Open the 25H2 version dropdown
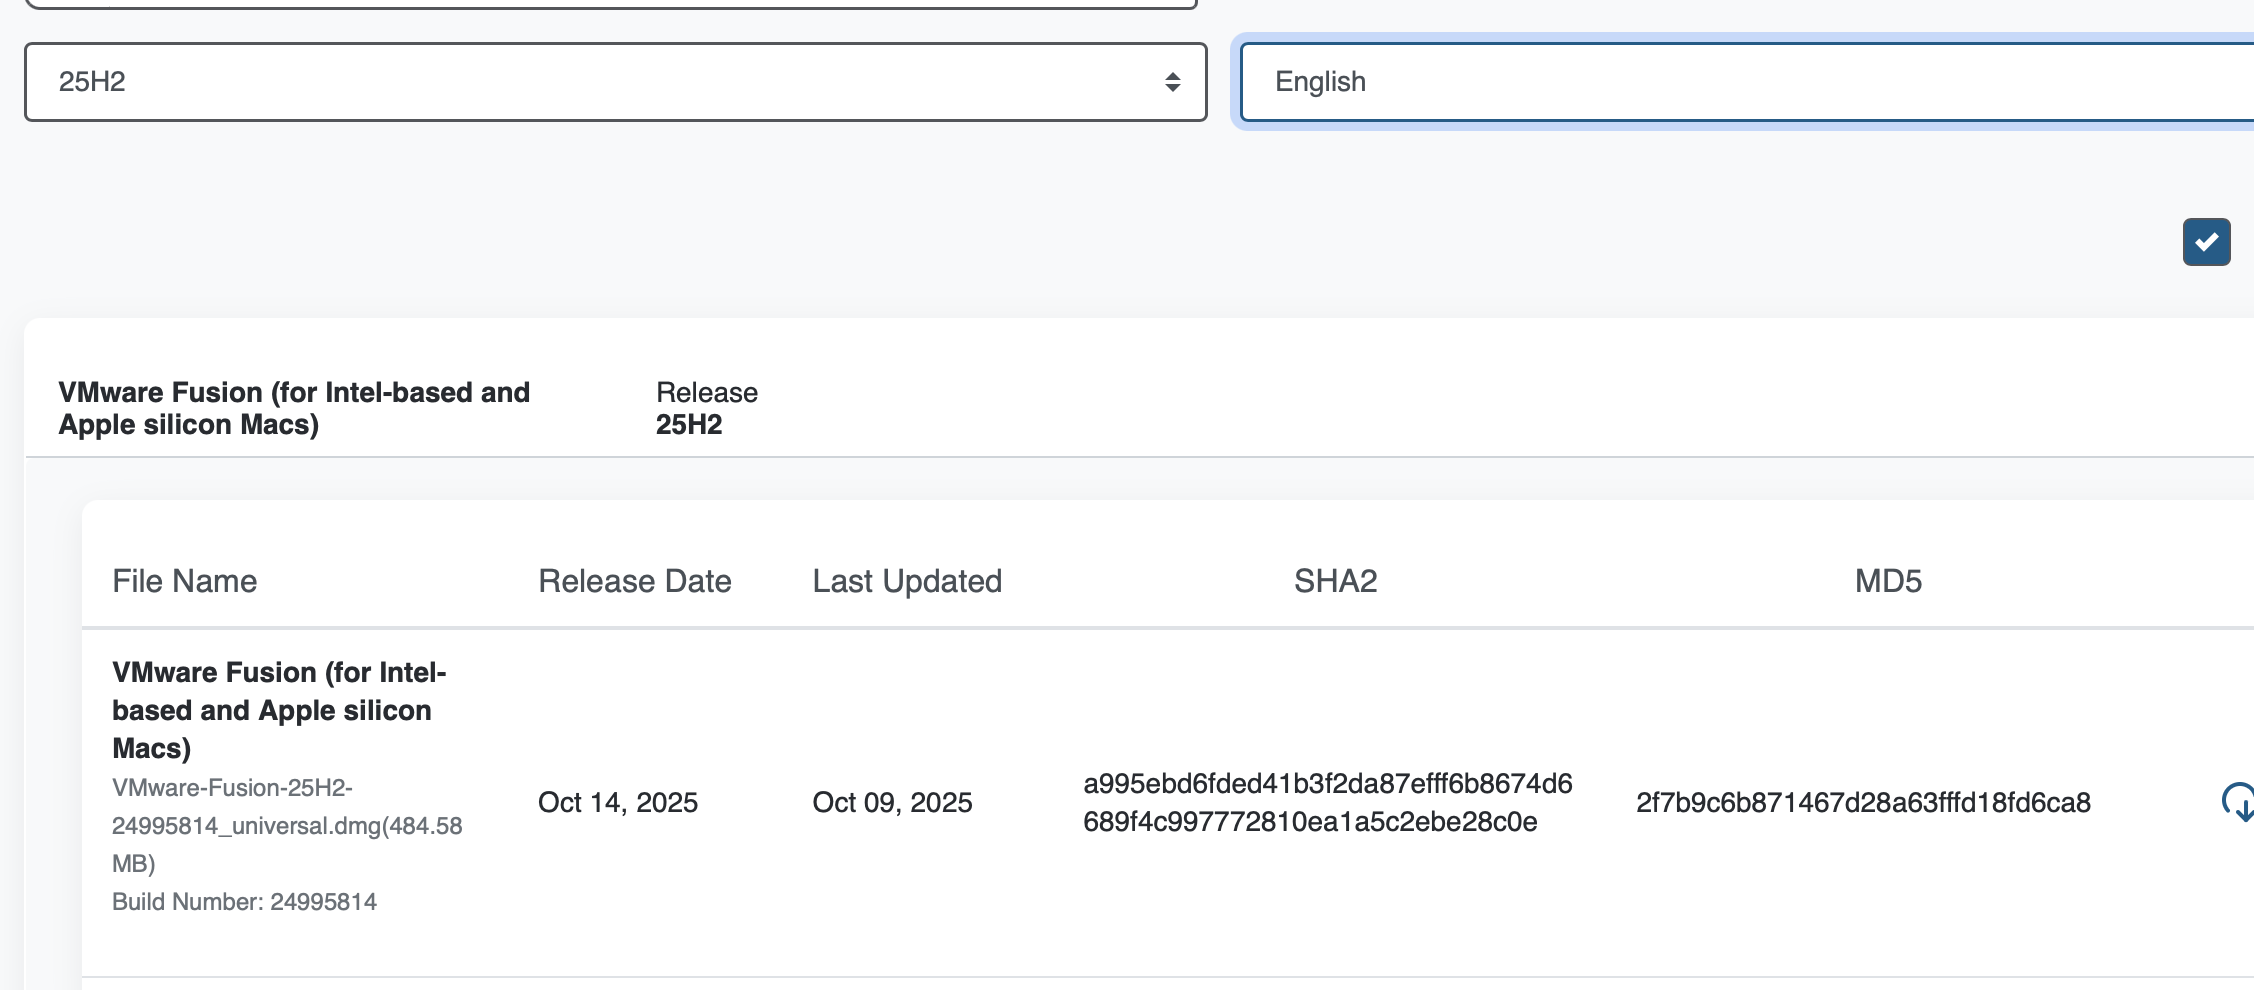Viewport: 2254px width, 990px height. 615,82
